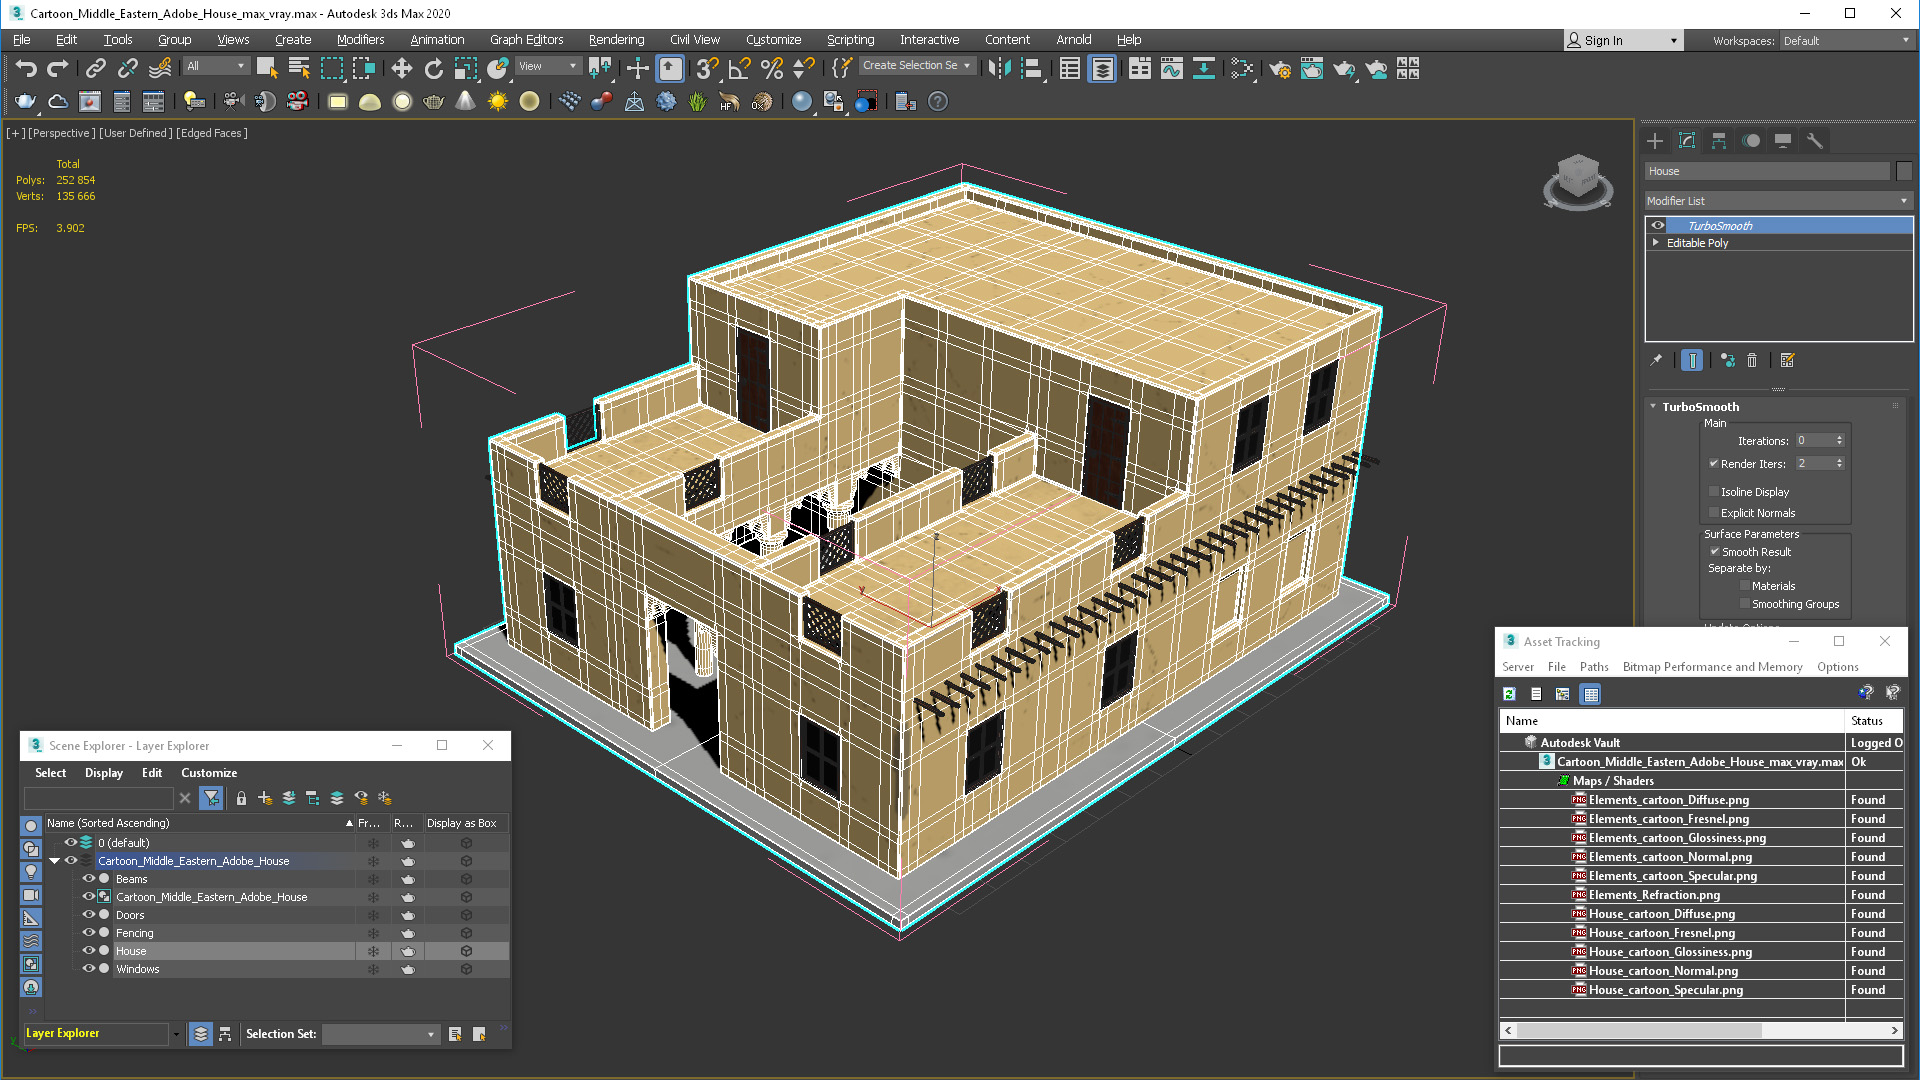
Task: Click the Refresh icon in Asset Tracking
Action: pos(1509,694)
